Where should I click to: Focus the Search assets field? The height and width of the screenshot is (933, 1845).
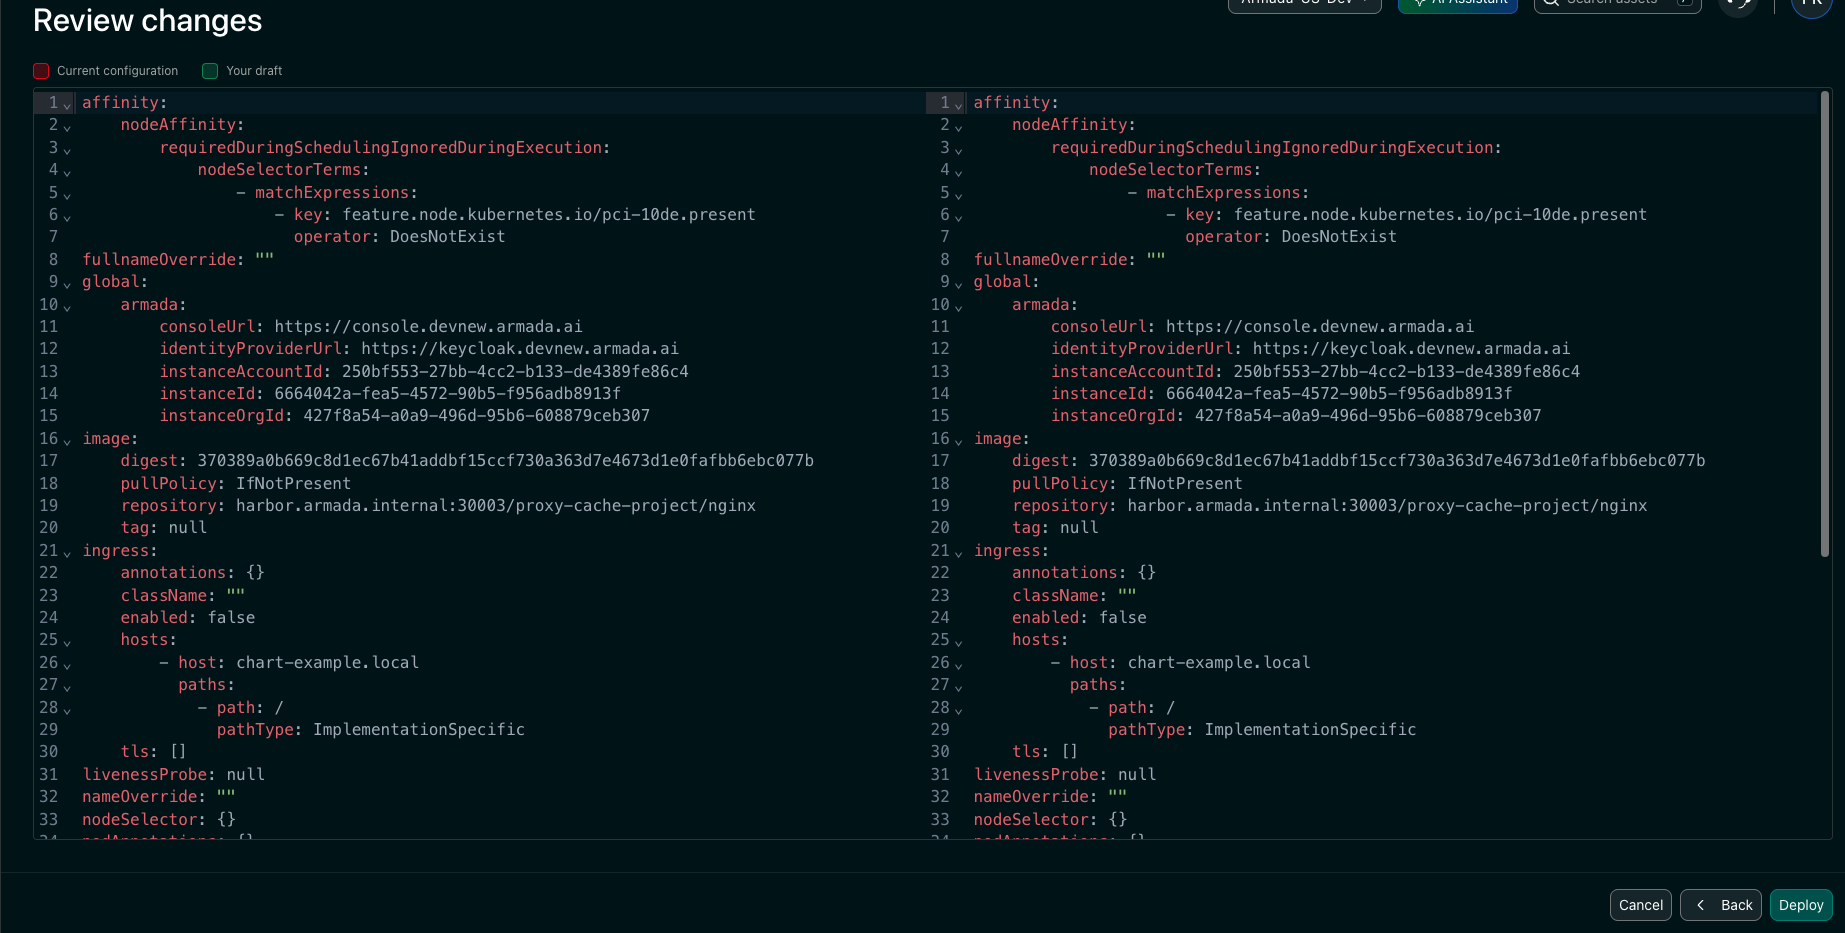(x=1618, y=3)
